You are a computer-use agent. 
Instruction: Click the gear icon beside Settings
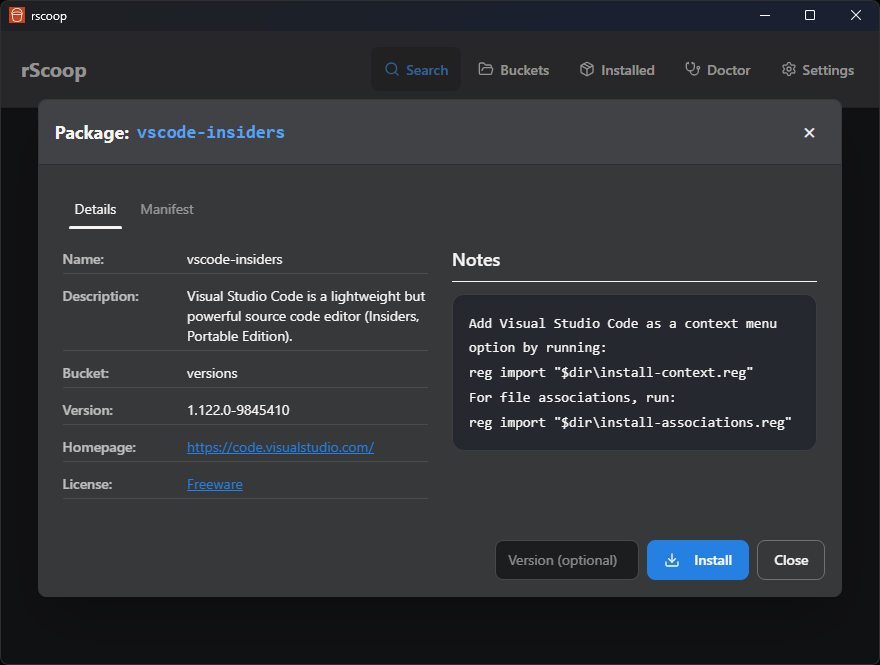(x=789, y=69)
